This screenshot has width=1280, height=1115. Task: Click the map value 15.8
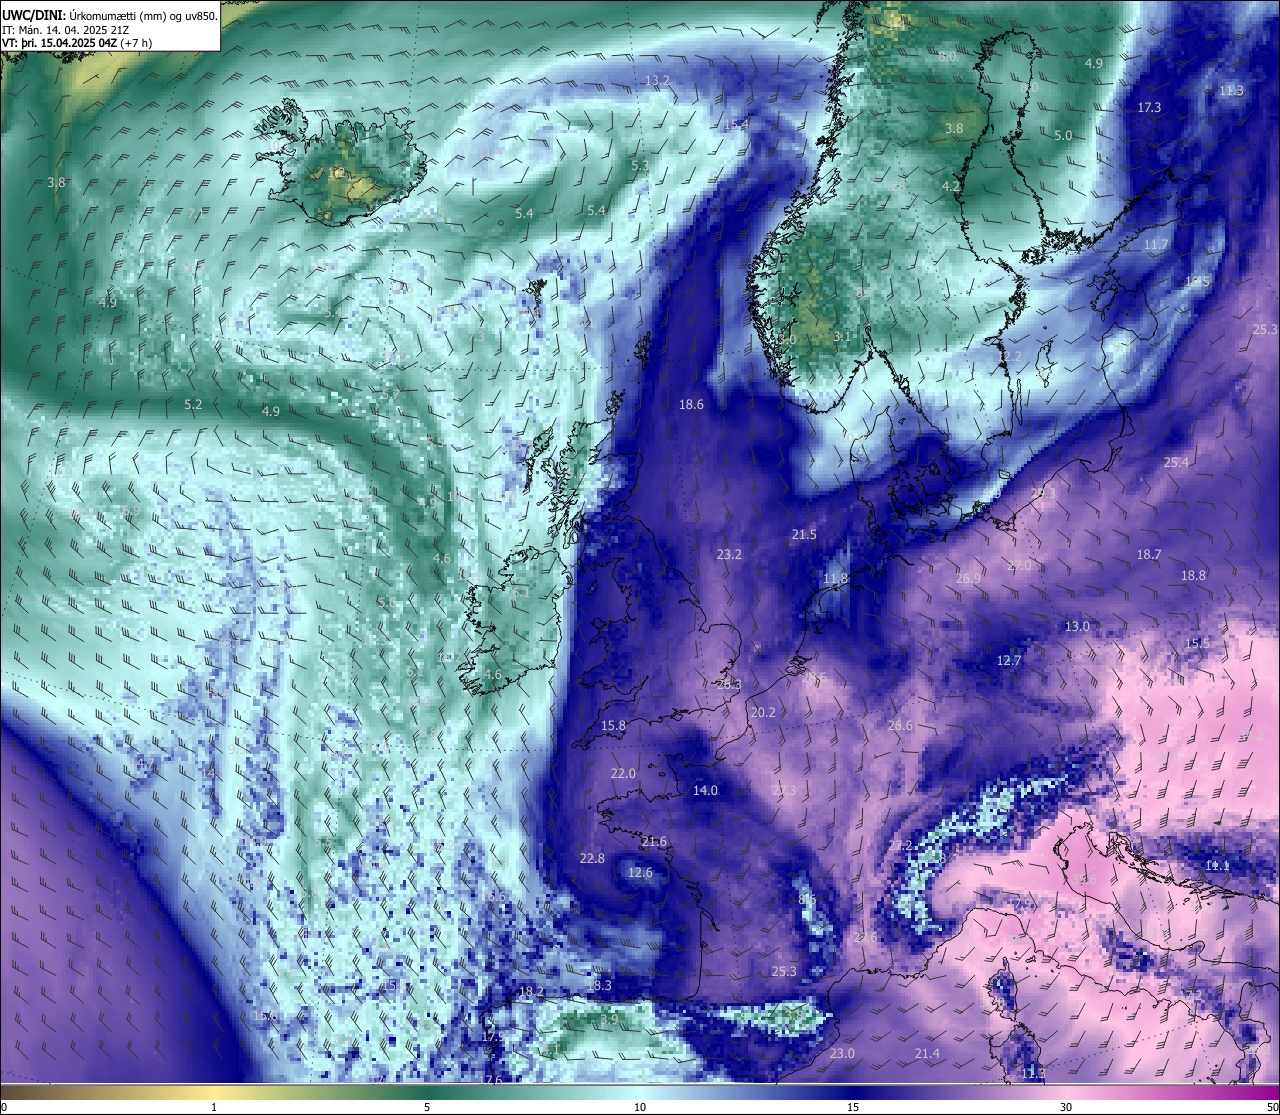[x=613, y=725]
